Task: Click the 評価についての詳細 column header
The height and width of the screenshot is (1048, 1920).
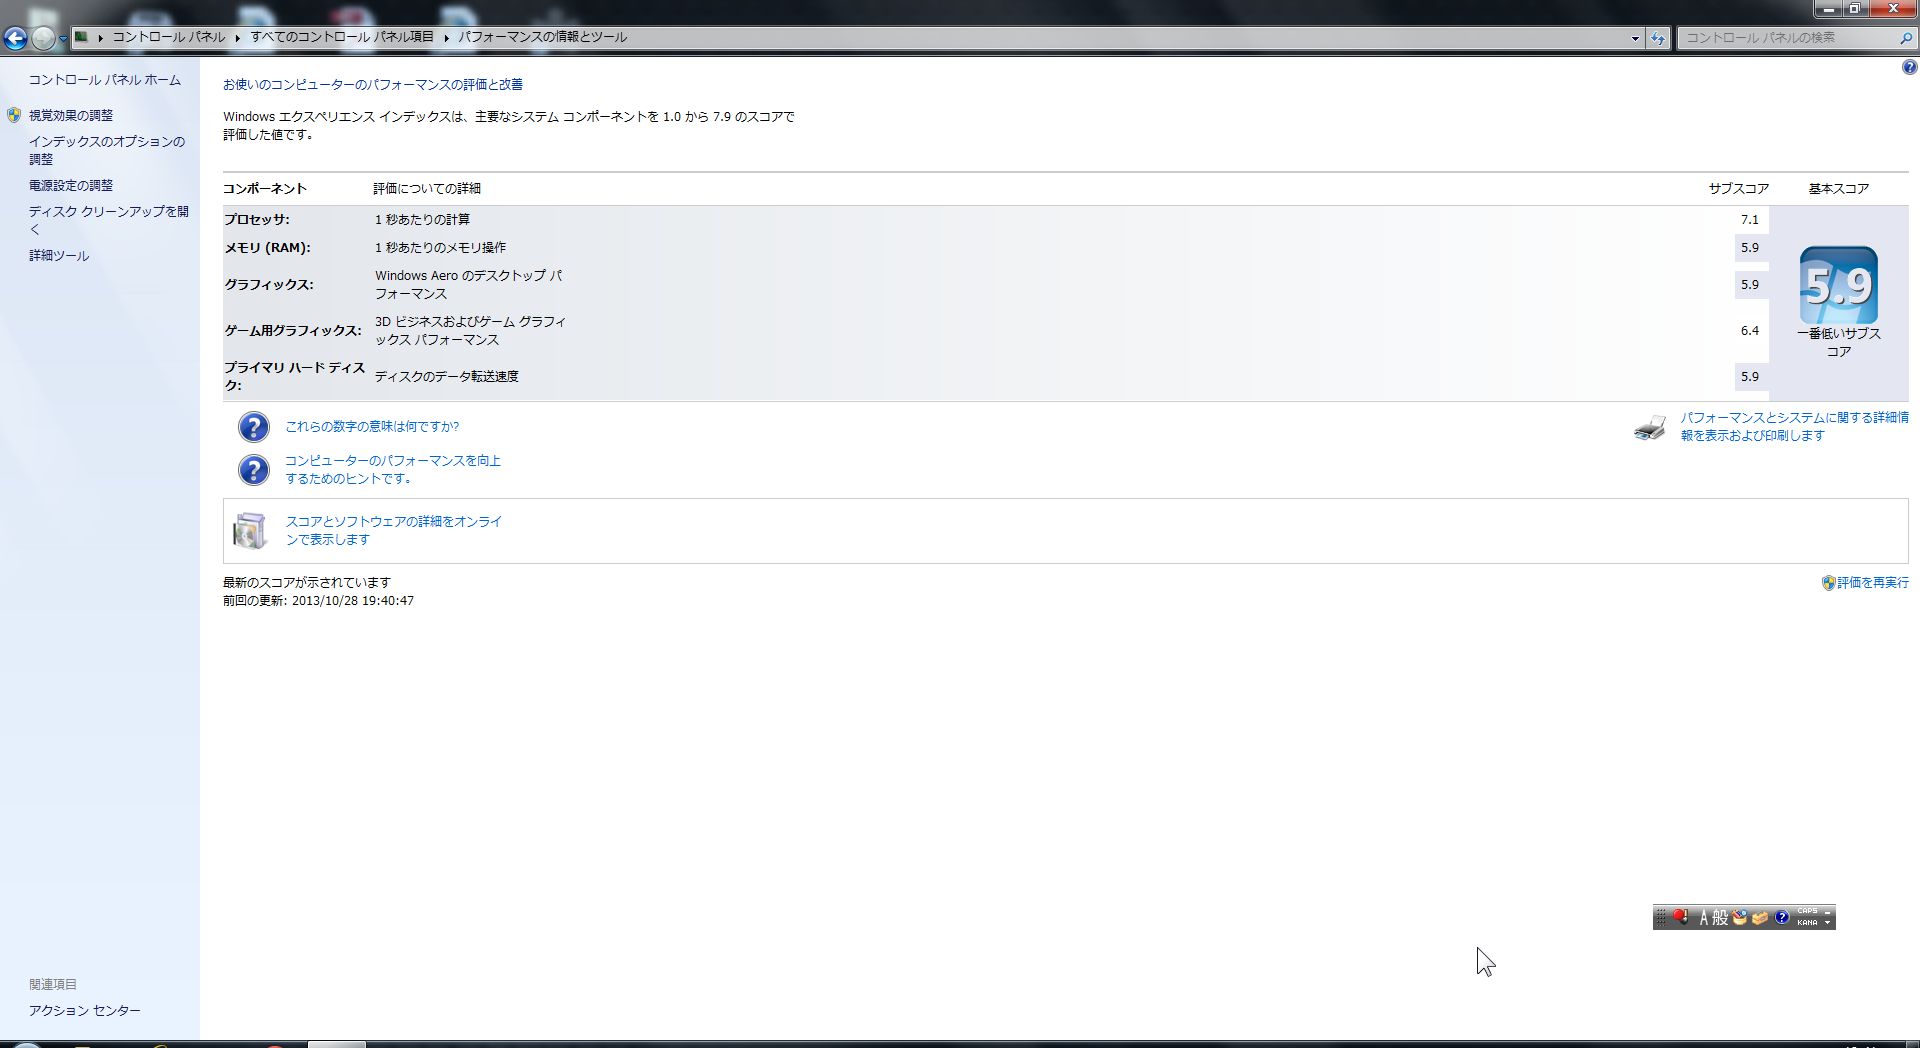Action: 427,188
